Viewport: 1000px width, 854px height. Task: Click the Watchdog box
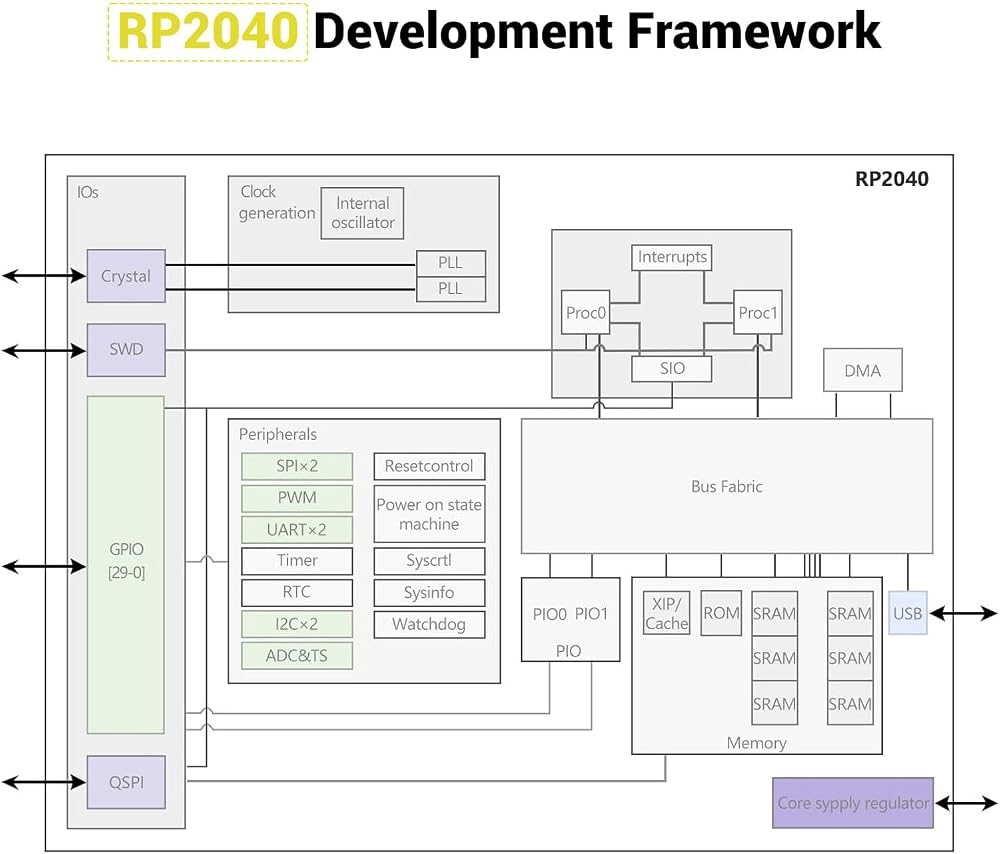[429, 624]
